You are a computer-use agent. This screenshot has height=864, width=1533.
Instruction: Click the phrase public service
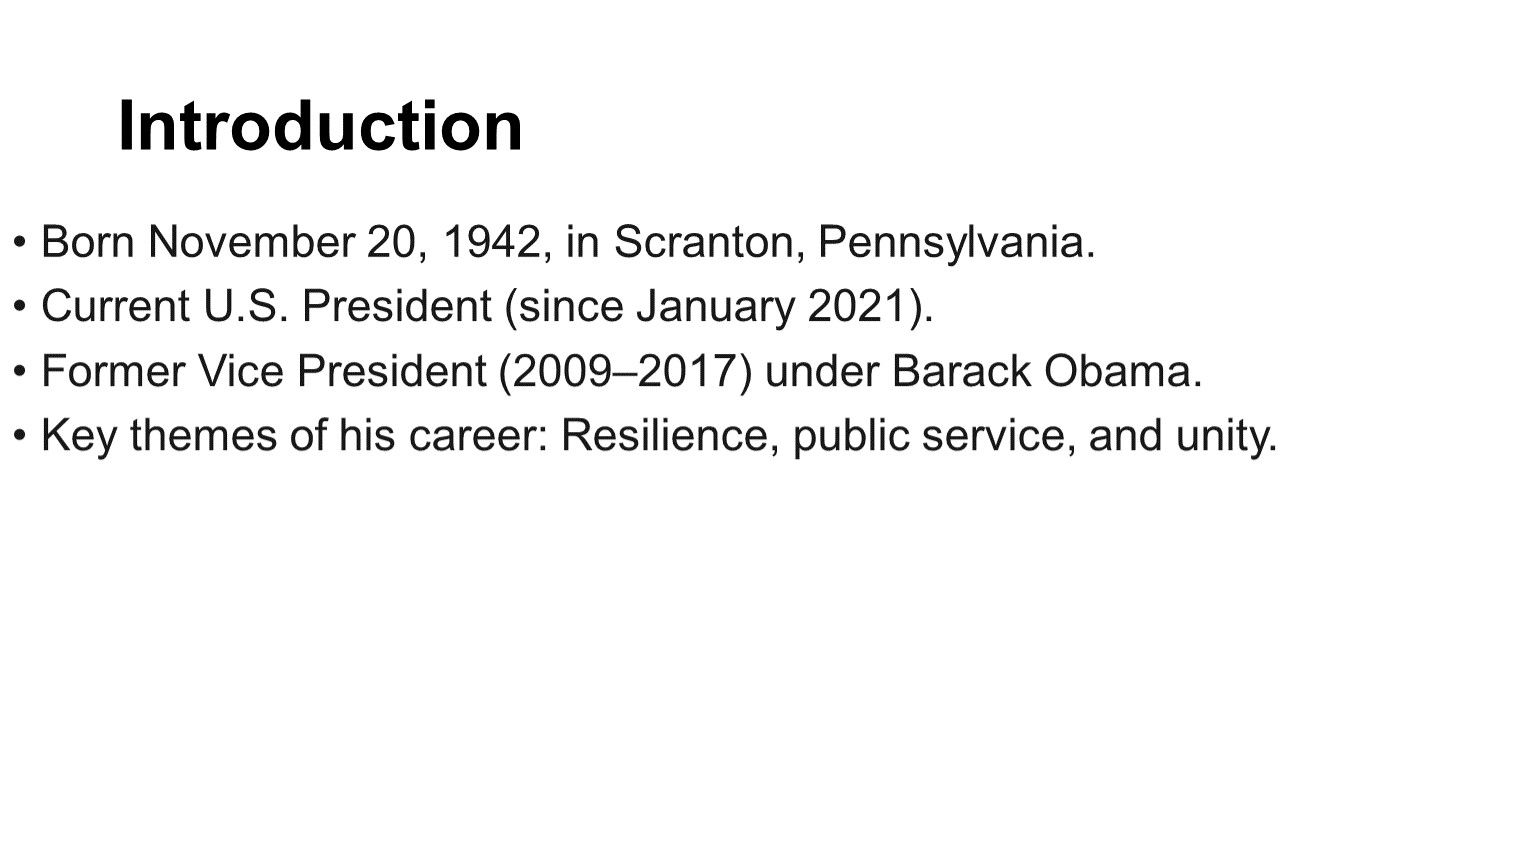pos(928,436)
